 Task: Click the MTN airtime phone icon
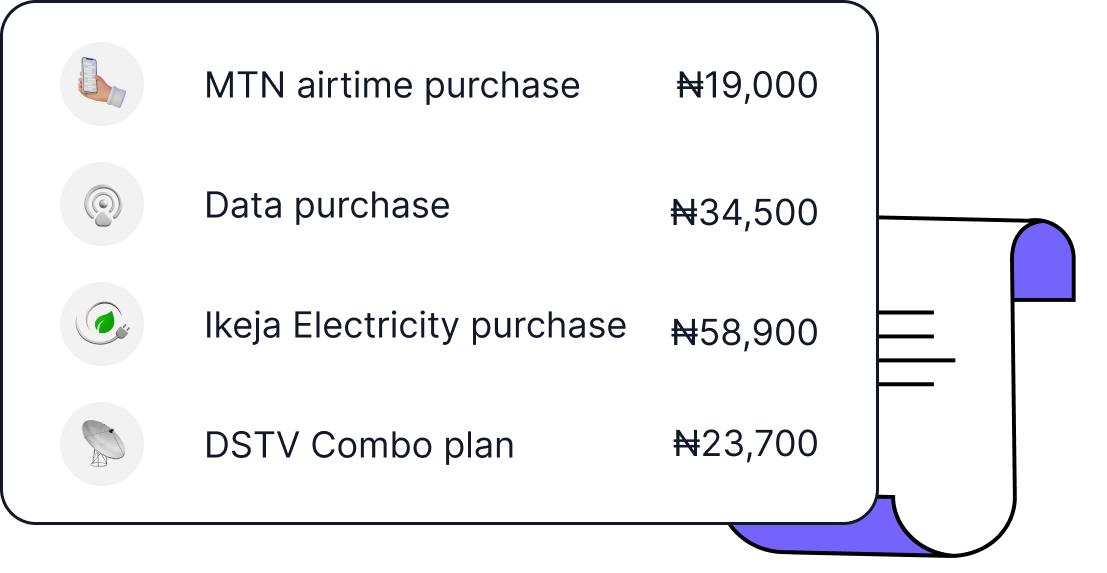[102, 84]
